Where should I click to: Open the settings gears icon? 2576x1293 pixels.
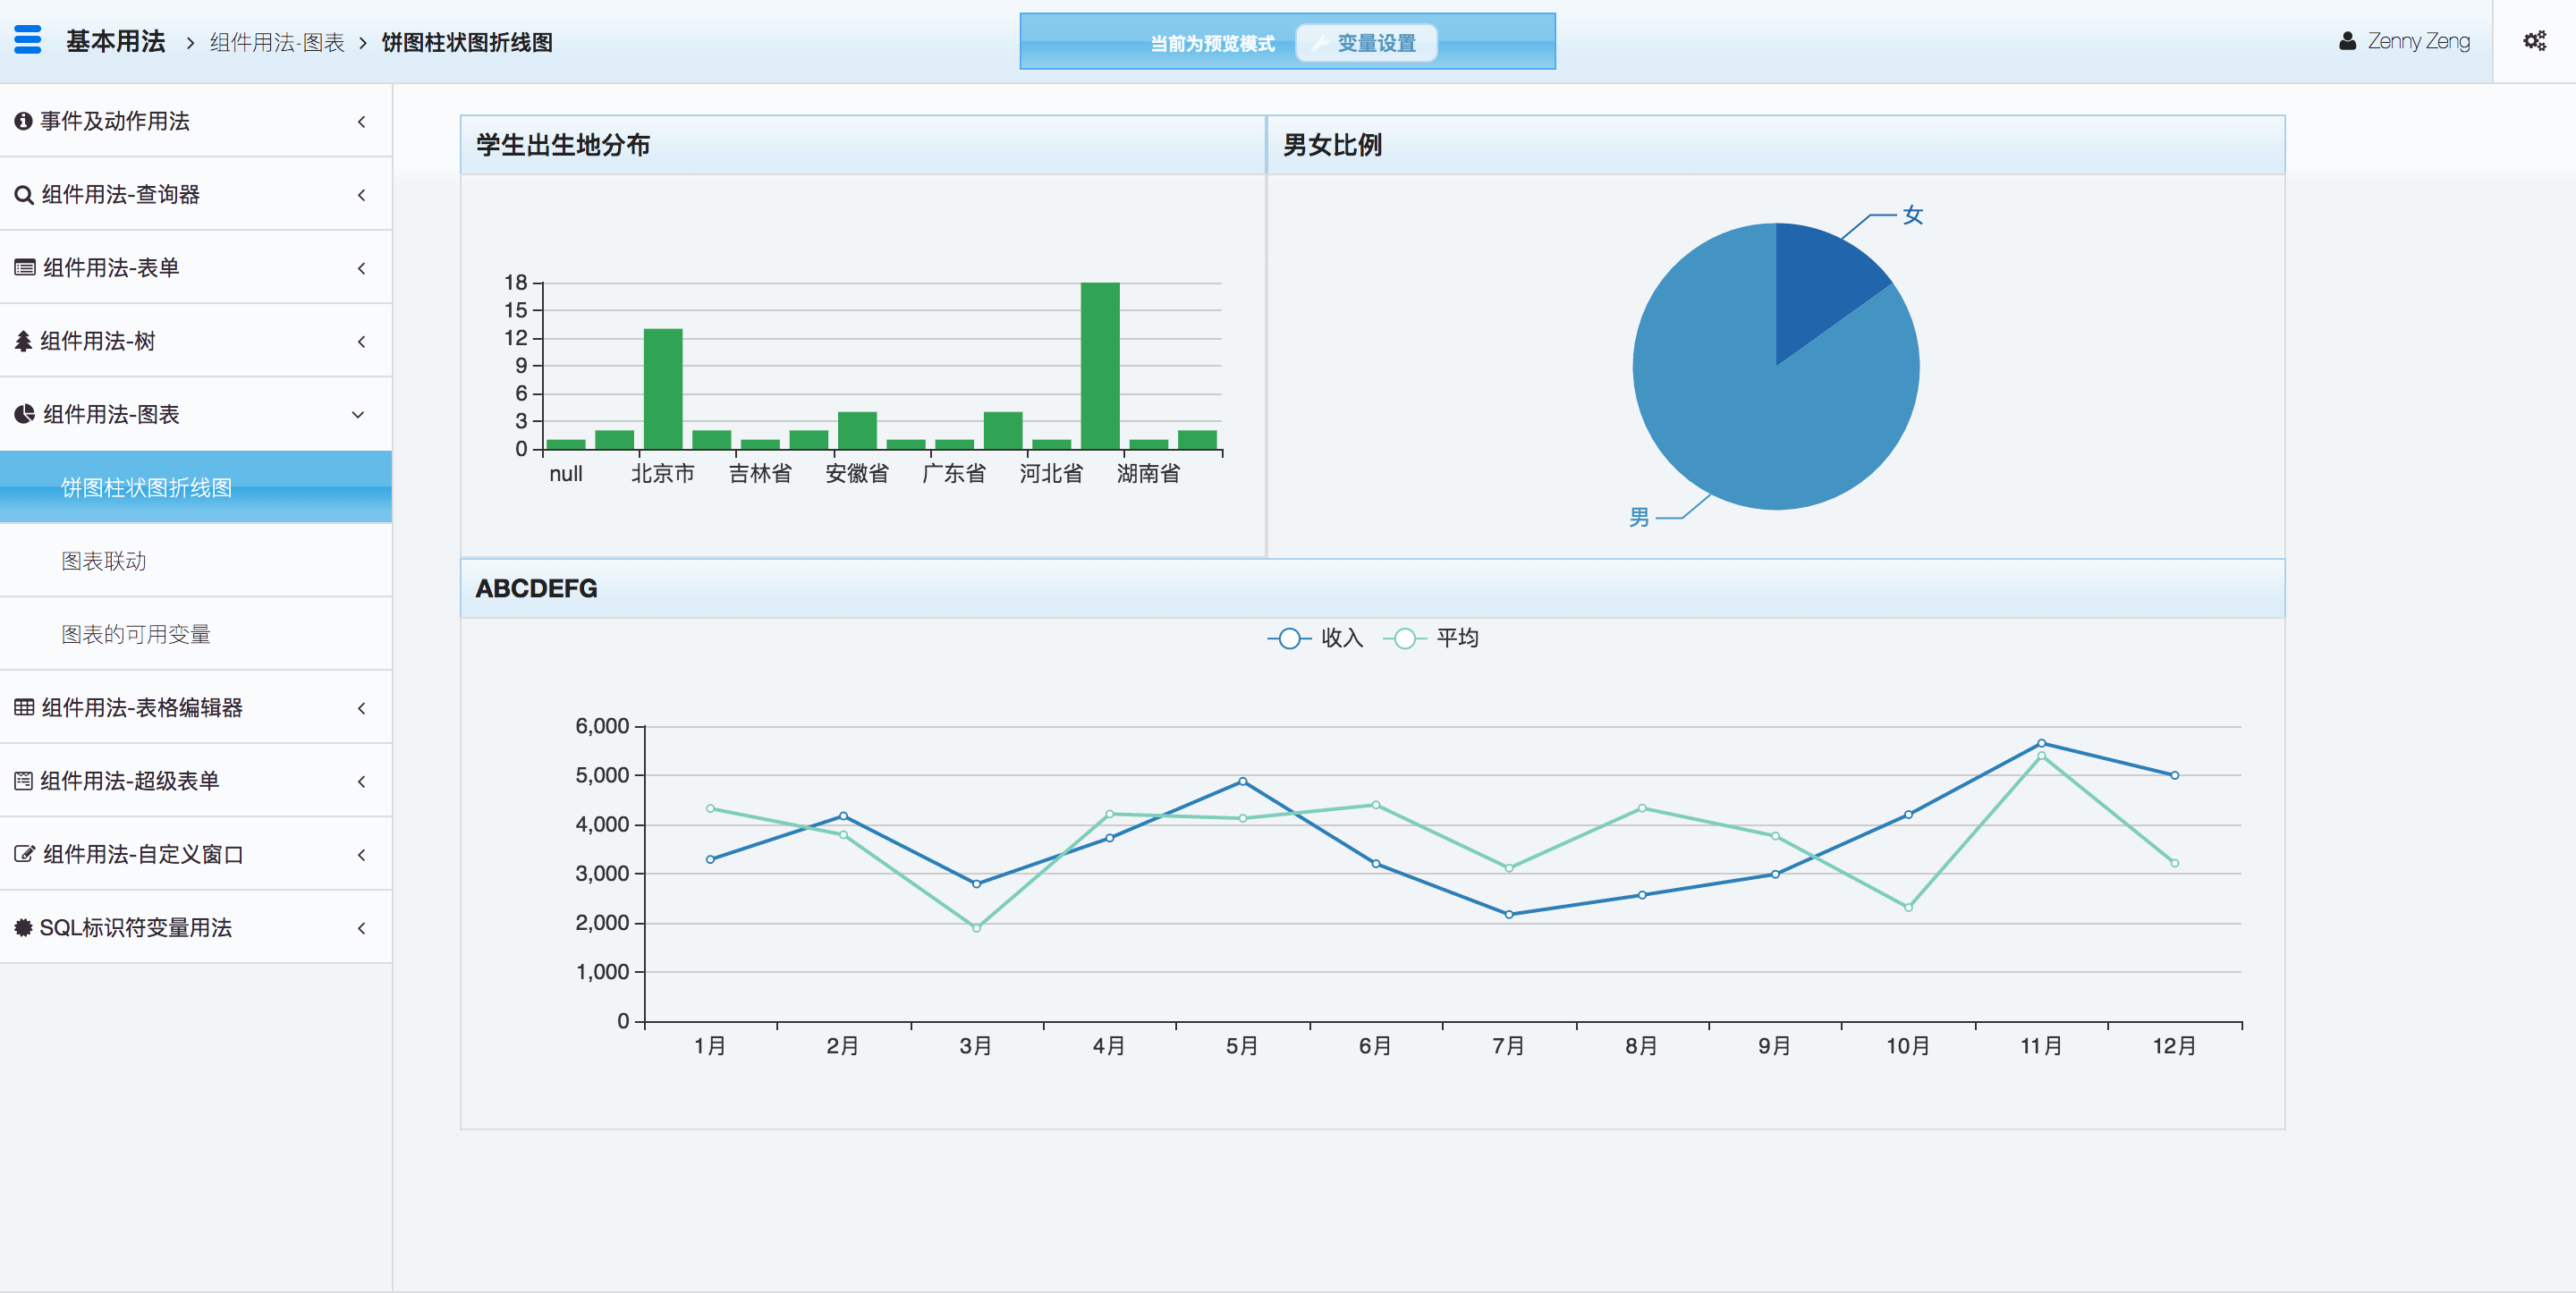[2534, 41]
